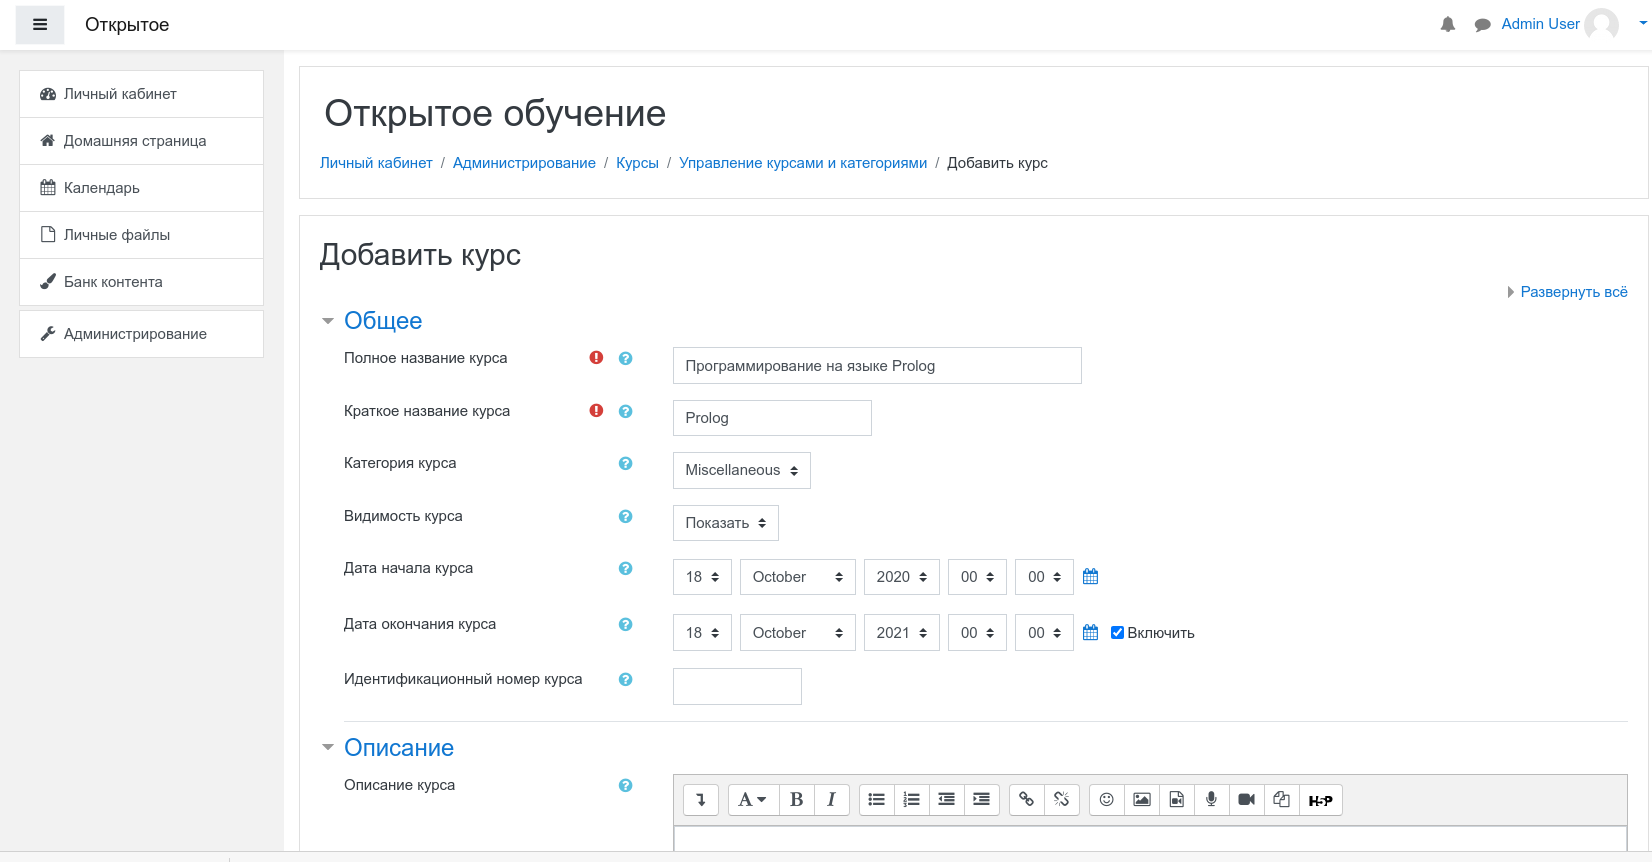The height and width of the screenshot is (862, 1652).
Task: Go to Администрирование breadcrumb link
Action: tap(524, 163)
